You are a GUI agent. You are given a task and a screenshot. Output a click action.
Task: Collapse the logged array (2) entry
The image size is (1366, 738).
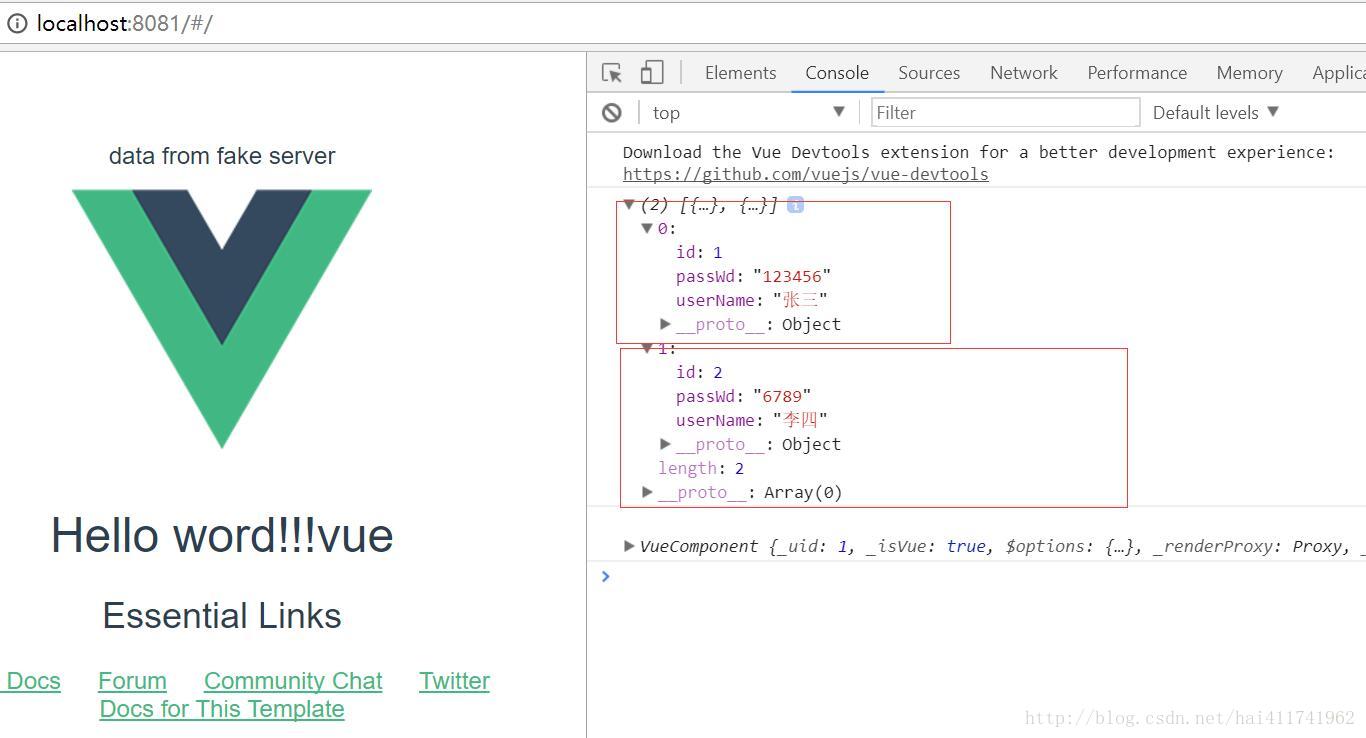[629, 205]
